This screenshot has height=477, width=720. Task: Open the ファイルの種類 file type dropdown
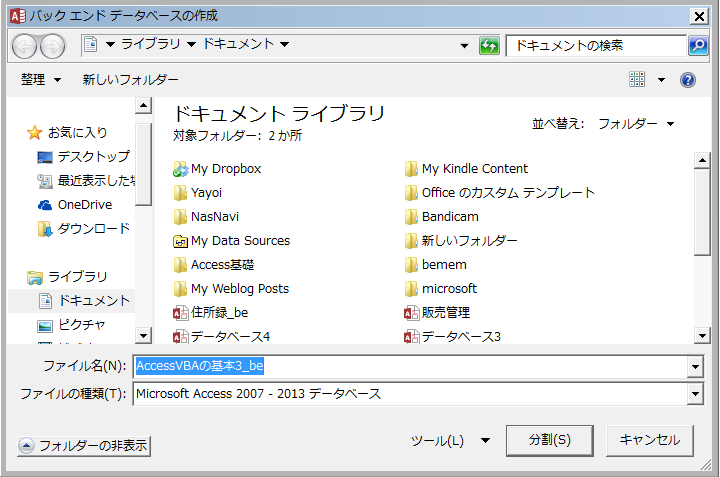click(695, 394)
